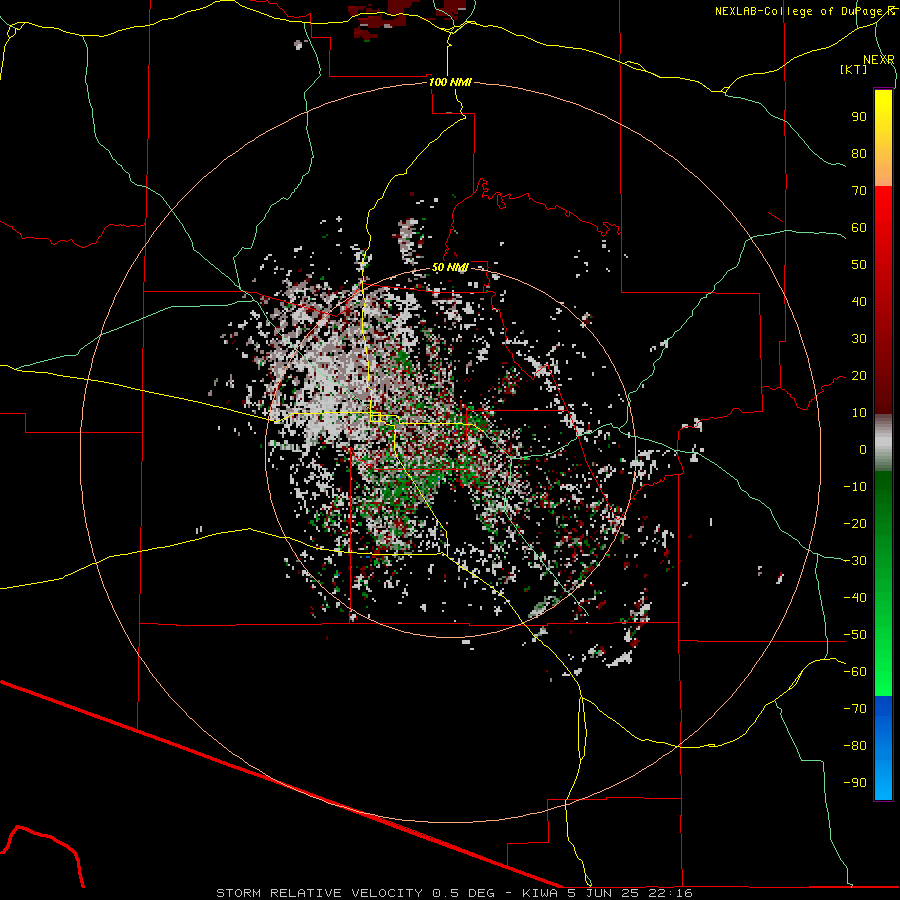This screenshot has width=900, height=900.
Task: Click the 10 value on the velocity scale
Action: pos(859,413)
